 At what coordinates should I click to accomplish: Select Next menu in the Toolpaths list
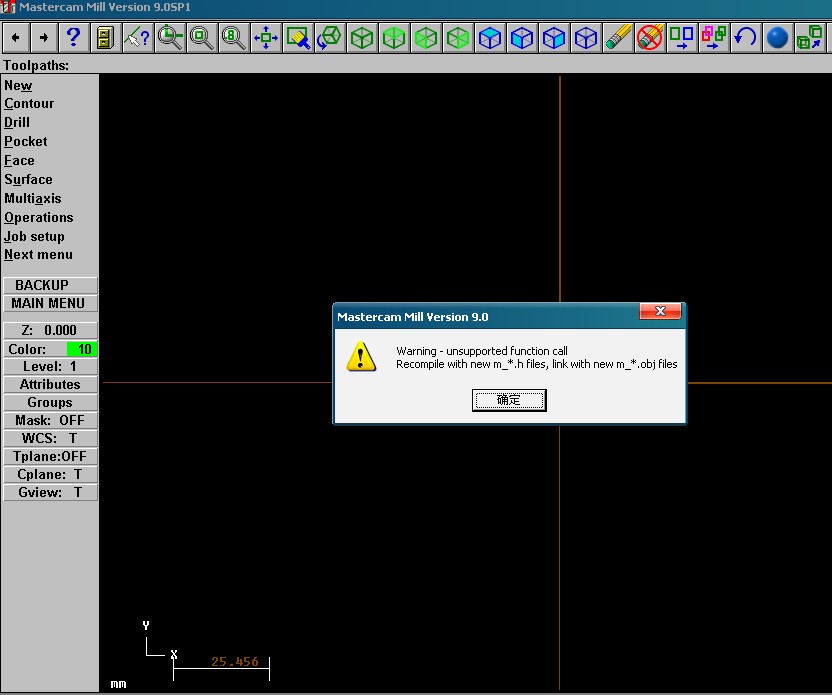point(38,255)
